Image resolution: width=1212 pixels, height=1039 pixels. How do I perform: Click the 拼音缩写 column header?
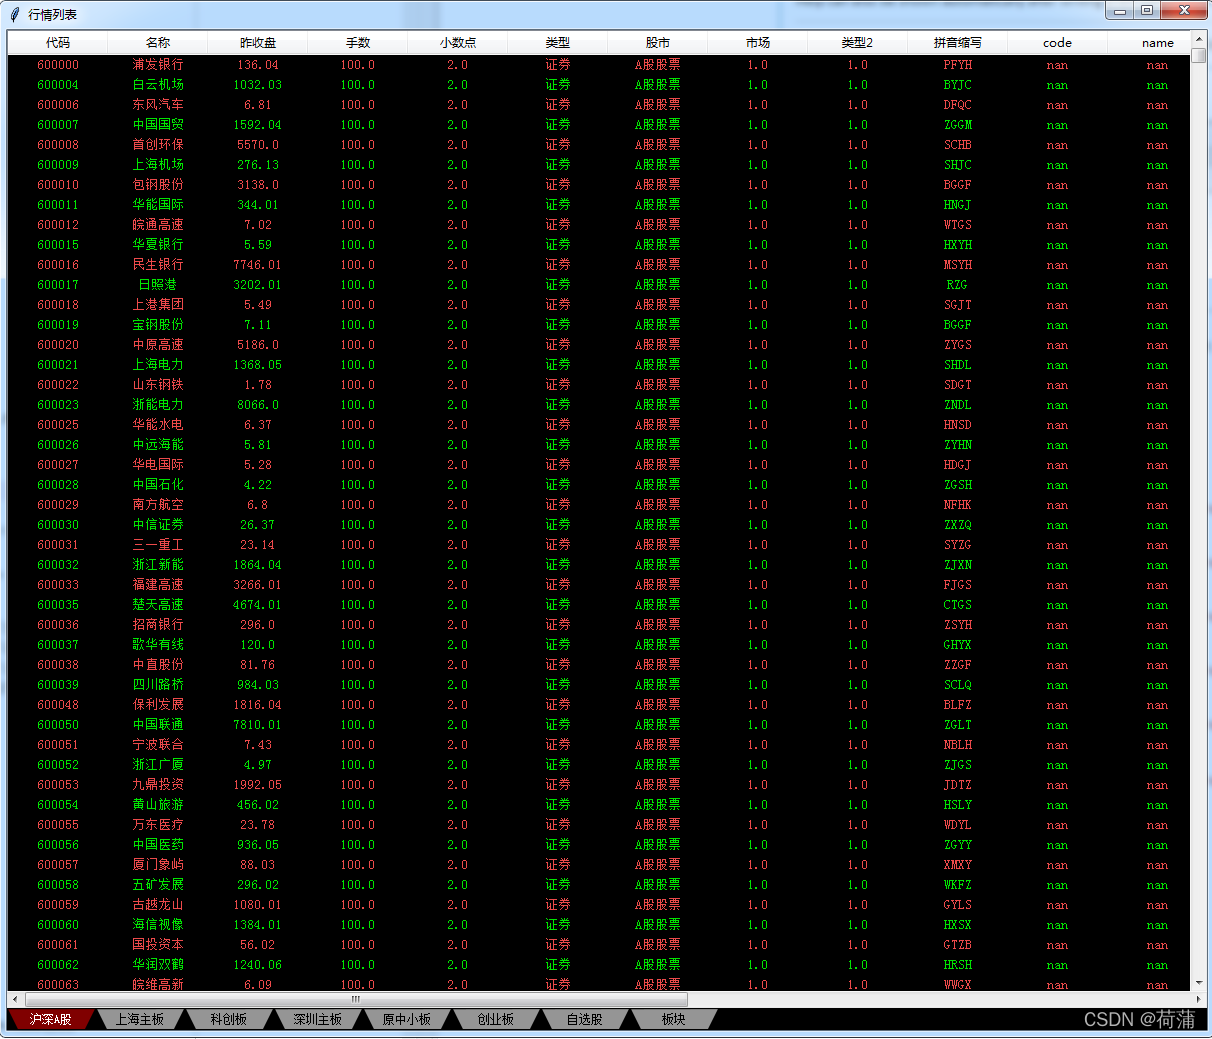(958, 43)
